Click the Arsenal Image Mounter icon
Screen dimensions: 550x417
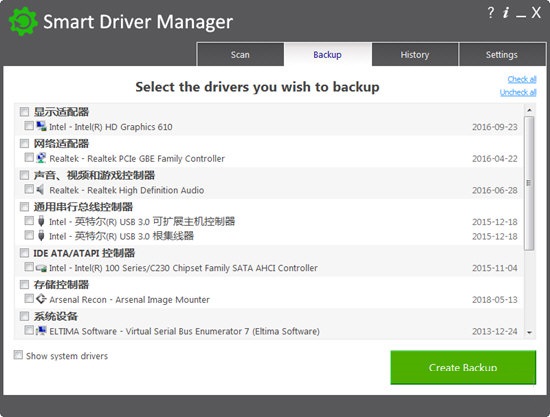(41, 299)
